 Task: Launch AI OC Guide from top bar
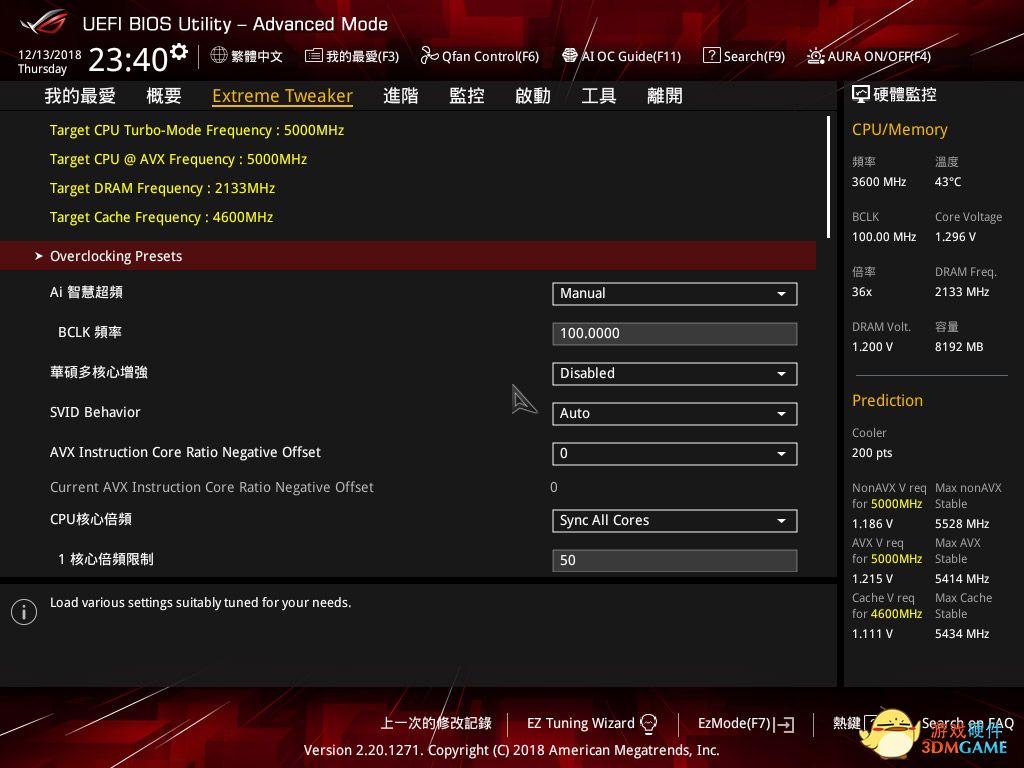coord(570,56)
